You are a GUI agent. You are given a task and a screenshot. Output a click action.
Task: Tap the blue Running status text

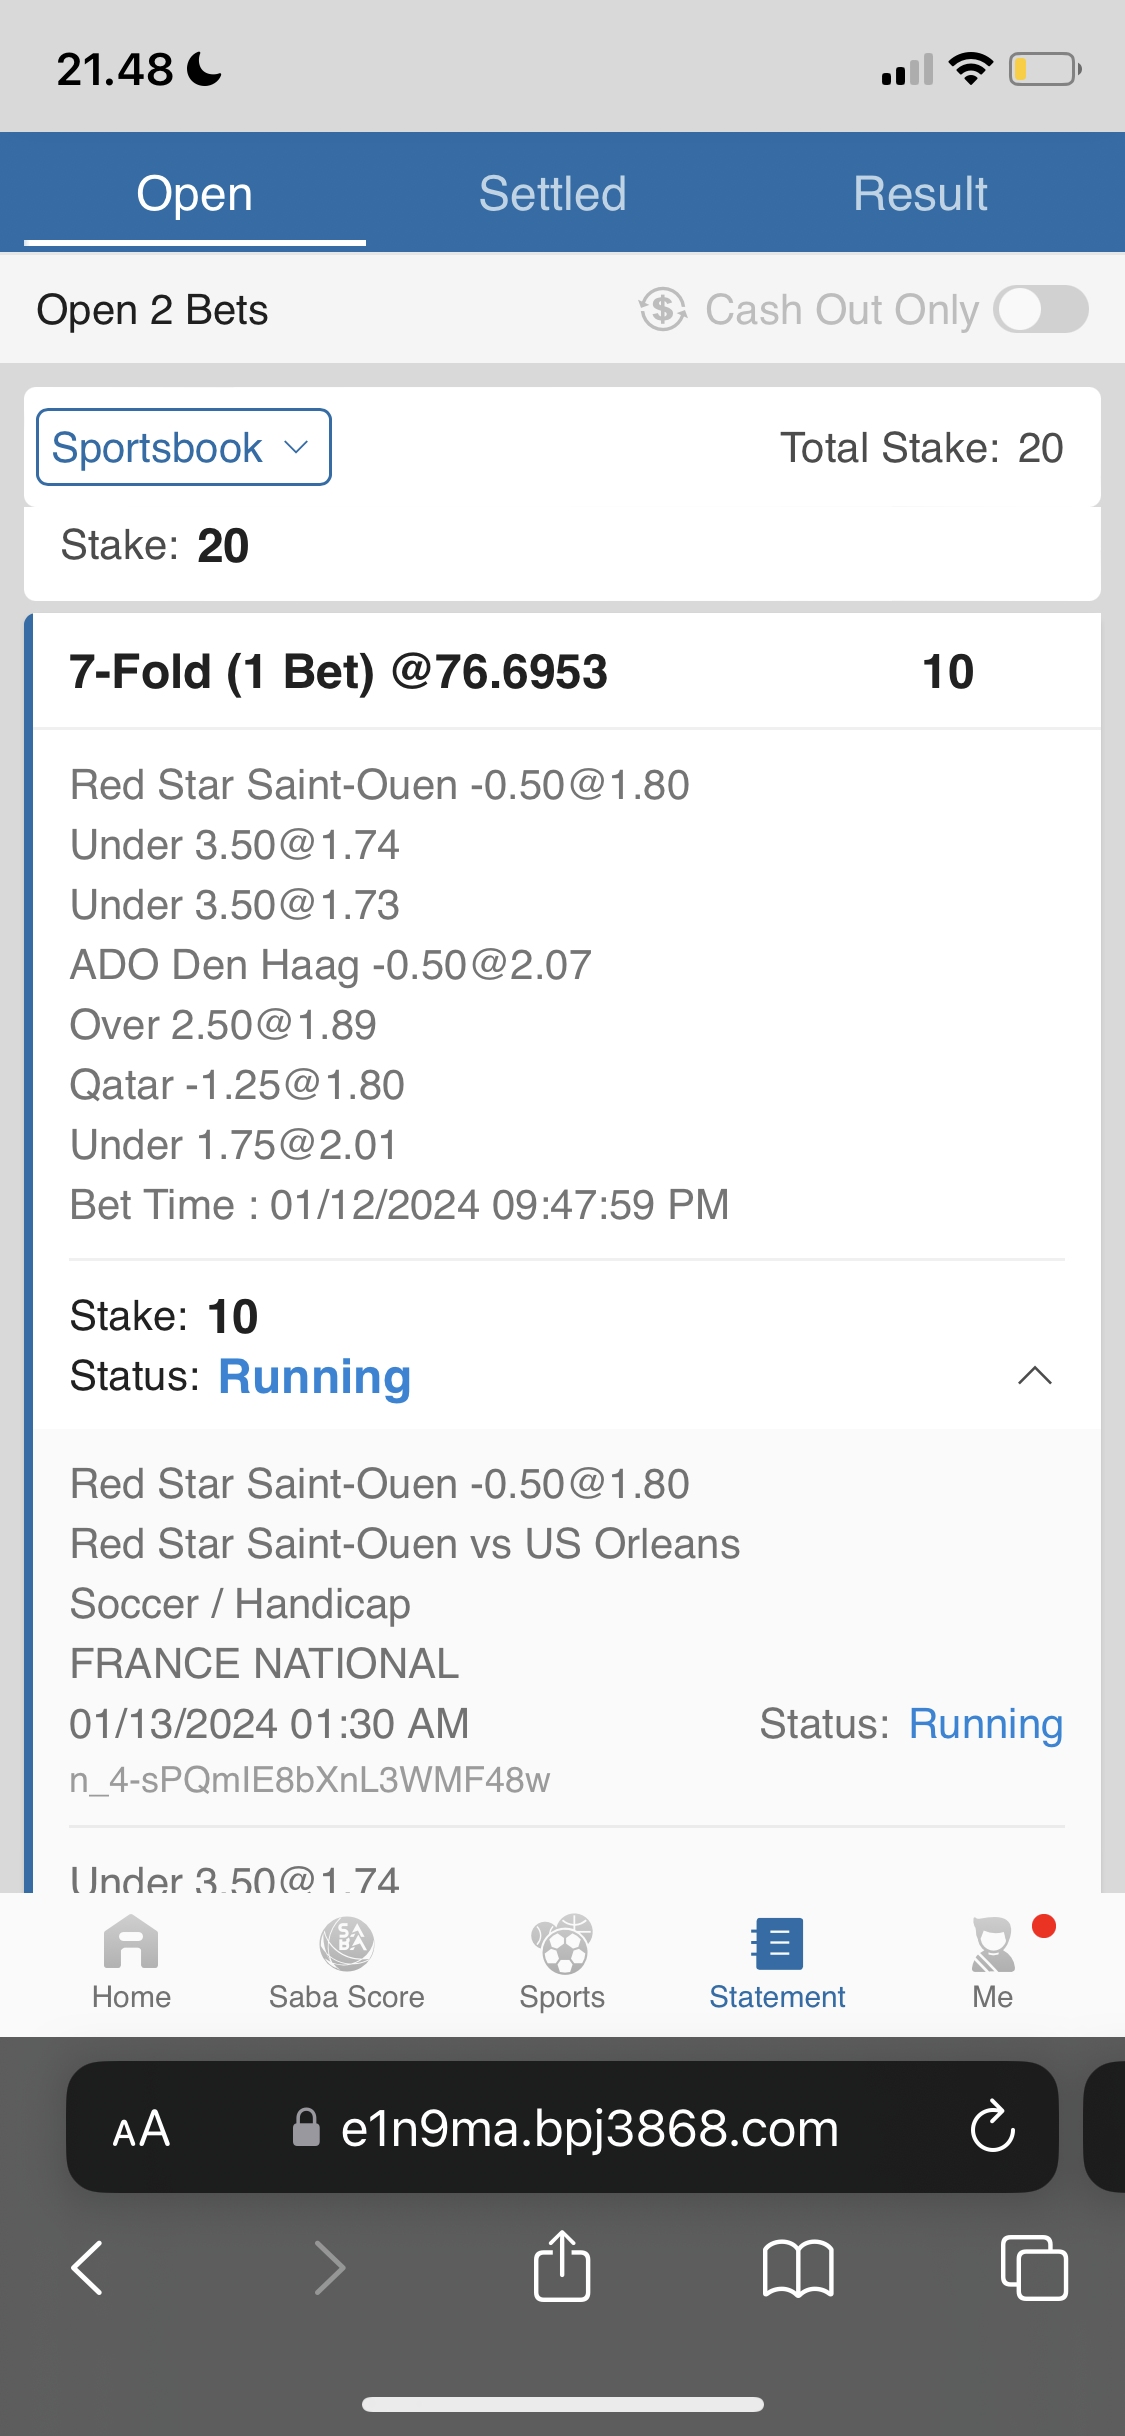314,1376
